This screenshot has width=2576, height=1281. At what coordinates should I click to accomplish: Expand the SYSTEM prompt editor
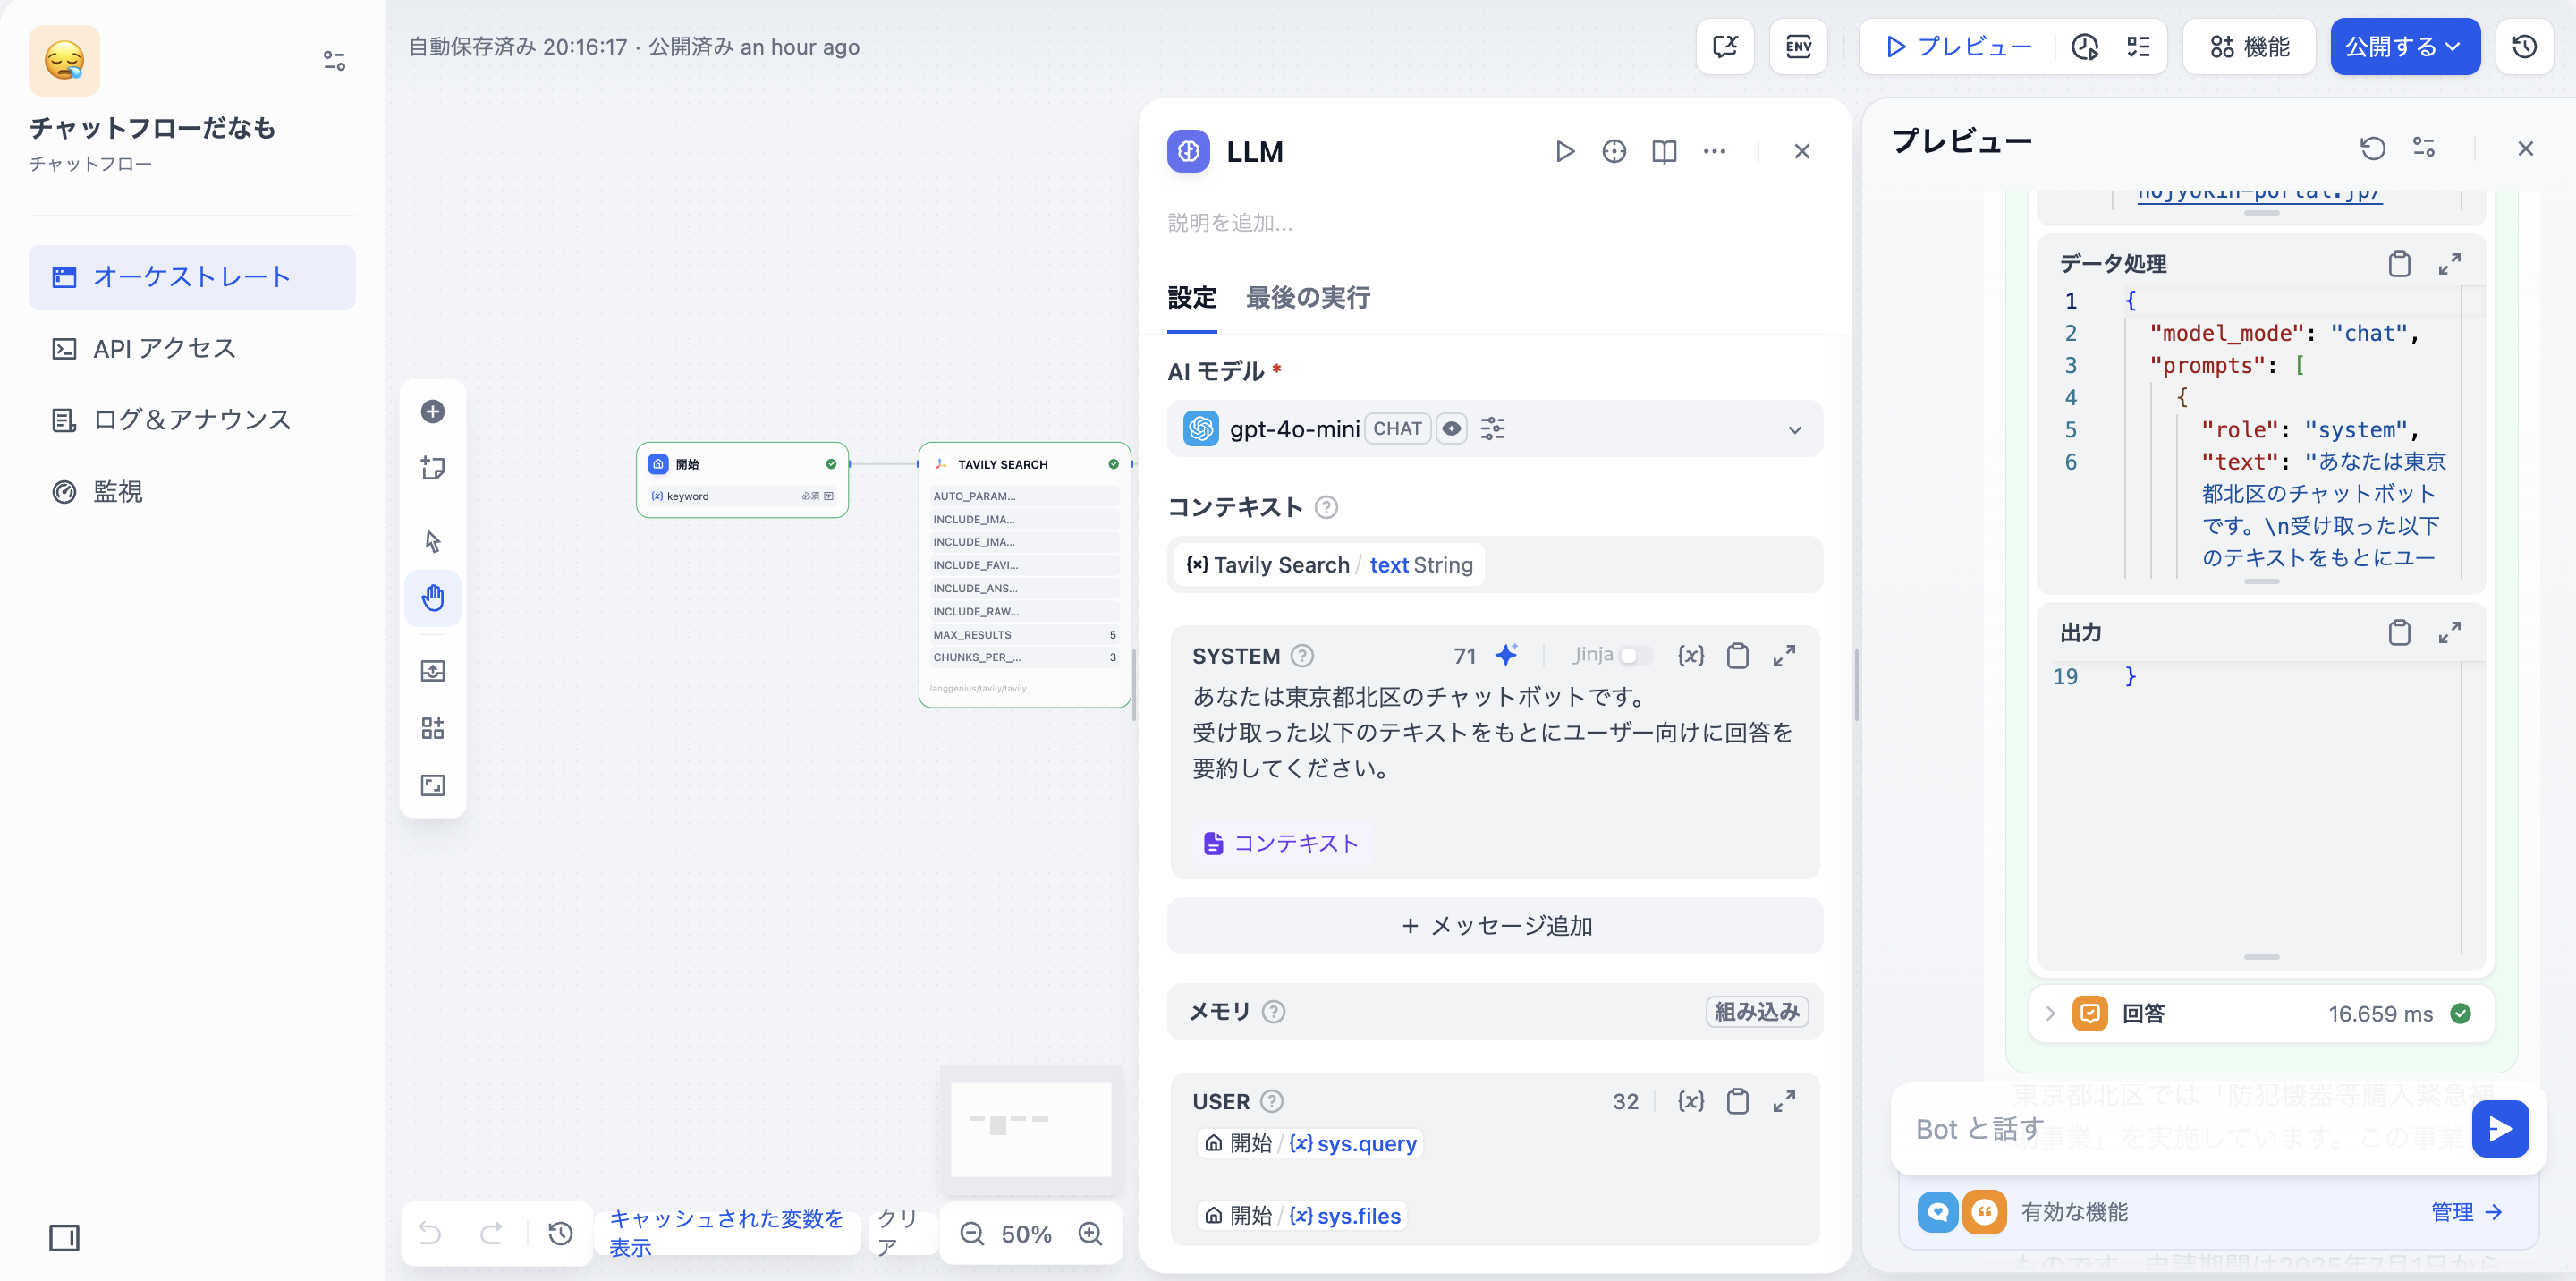(1784, 656)
